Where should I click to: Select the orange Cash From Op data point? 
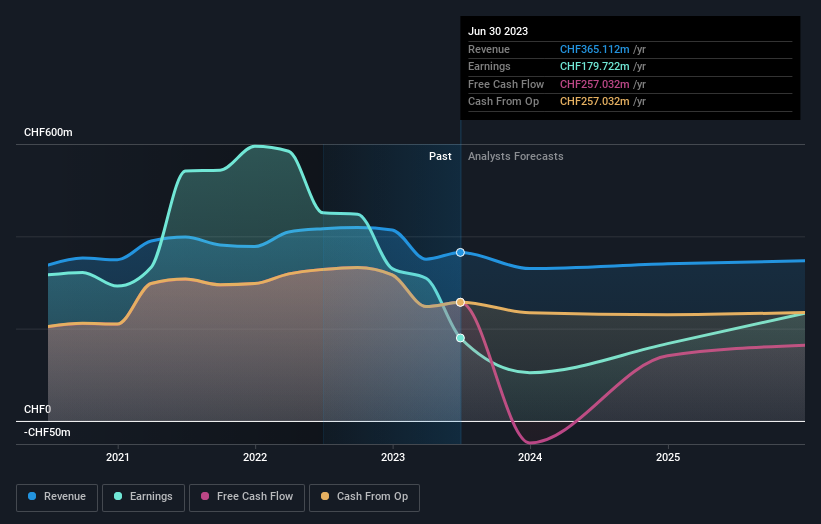pyautogui.click(x=460, y=302)
